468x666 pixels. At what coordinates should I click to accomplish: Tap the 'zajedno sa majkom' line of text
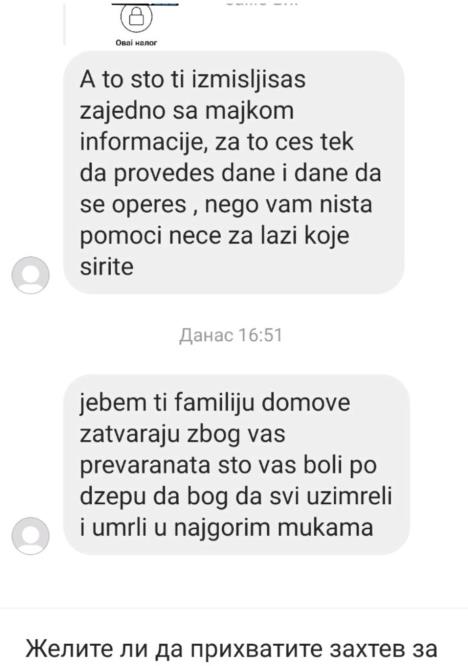click(x=187, y=111)
